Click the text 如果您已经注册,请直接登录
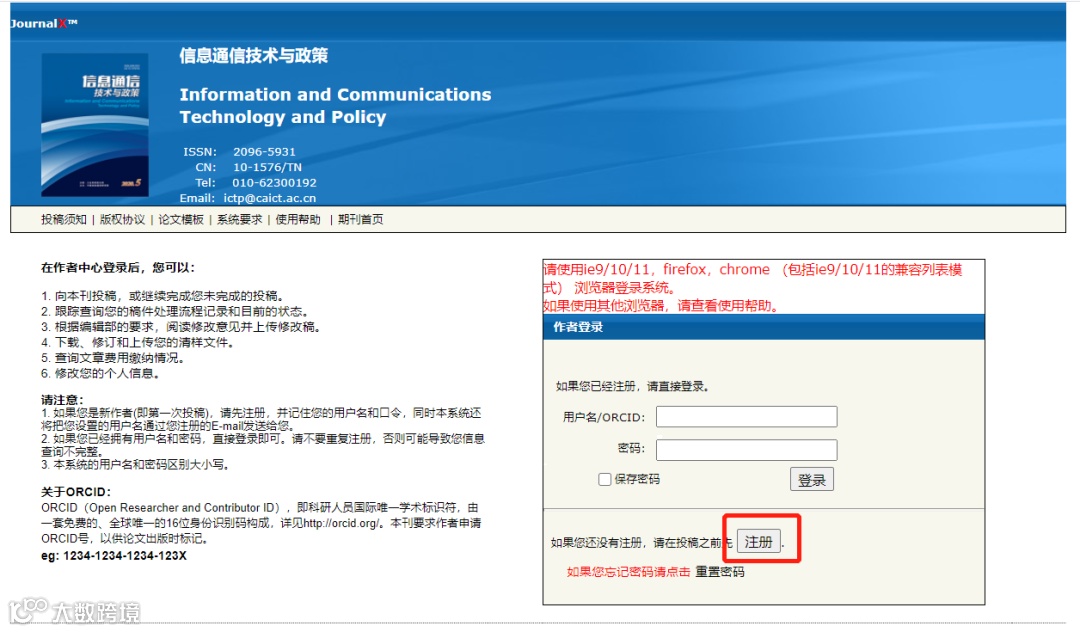1080x632 pixels. 632,386
